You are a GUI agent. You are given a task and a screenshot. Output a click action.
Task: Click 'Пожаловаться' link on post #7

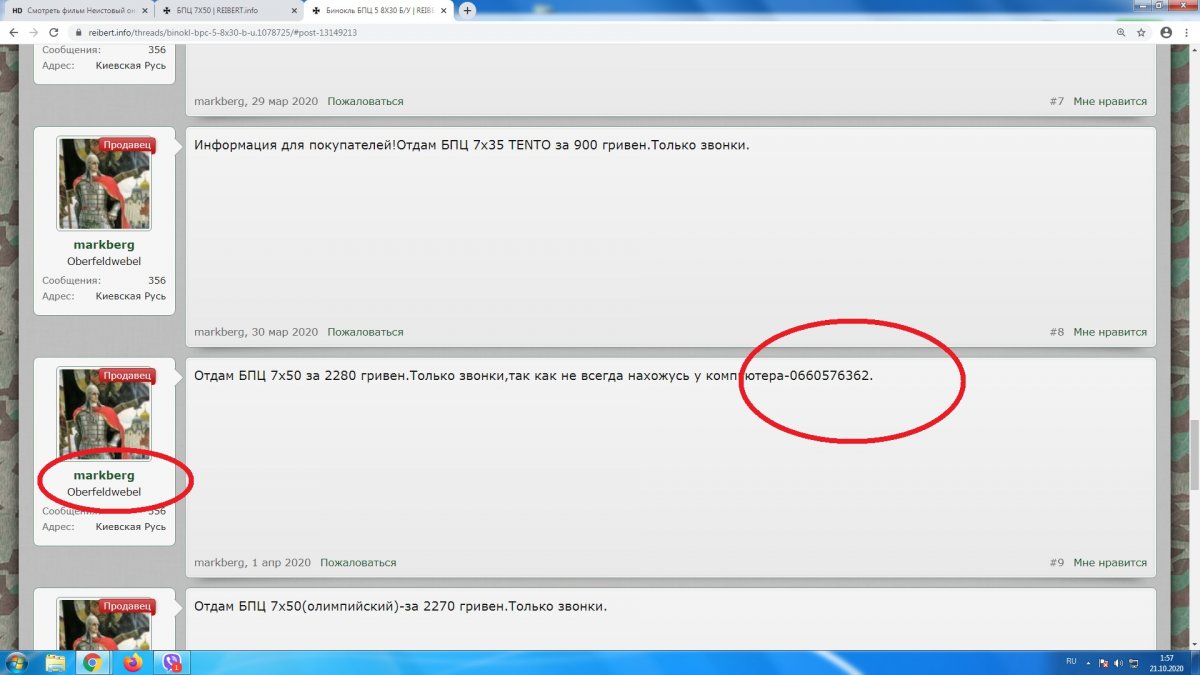click(x=365, y=101)
